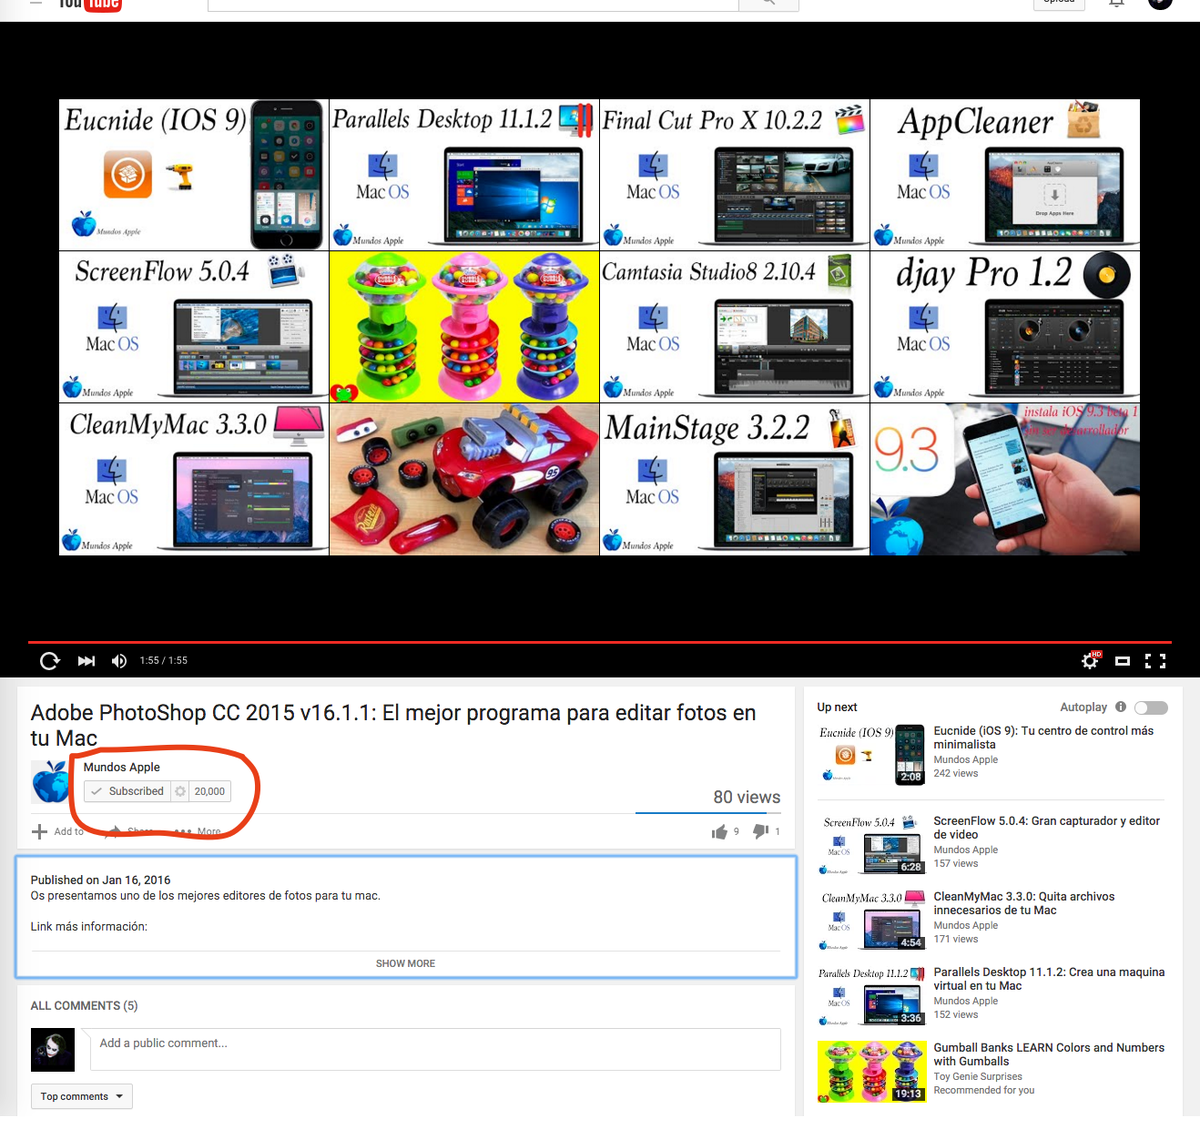Click the red video progress bar
1200x1140 pixels.
coord(600,642)
